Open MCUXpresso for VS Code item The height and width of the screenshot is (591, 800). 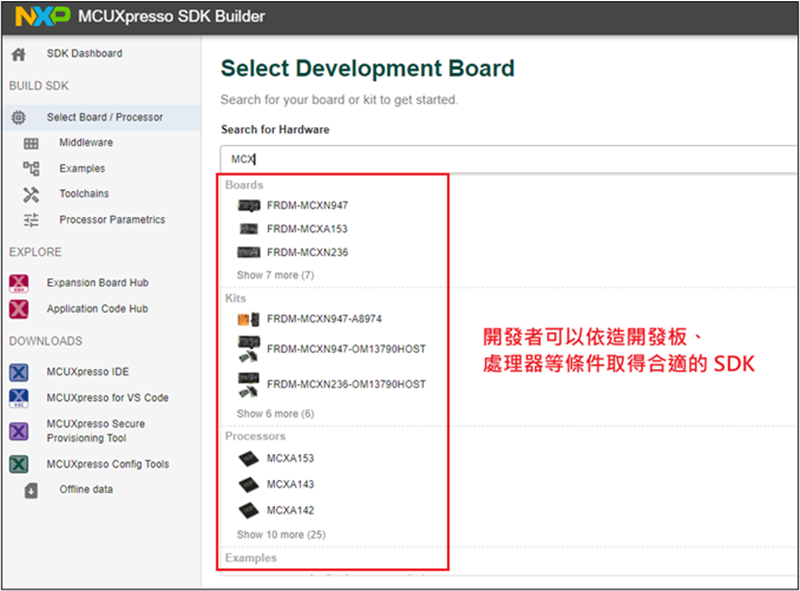point(107,397)
